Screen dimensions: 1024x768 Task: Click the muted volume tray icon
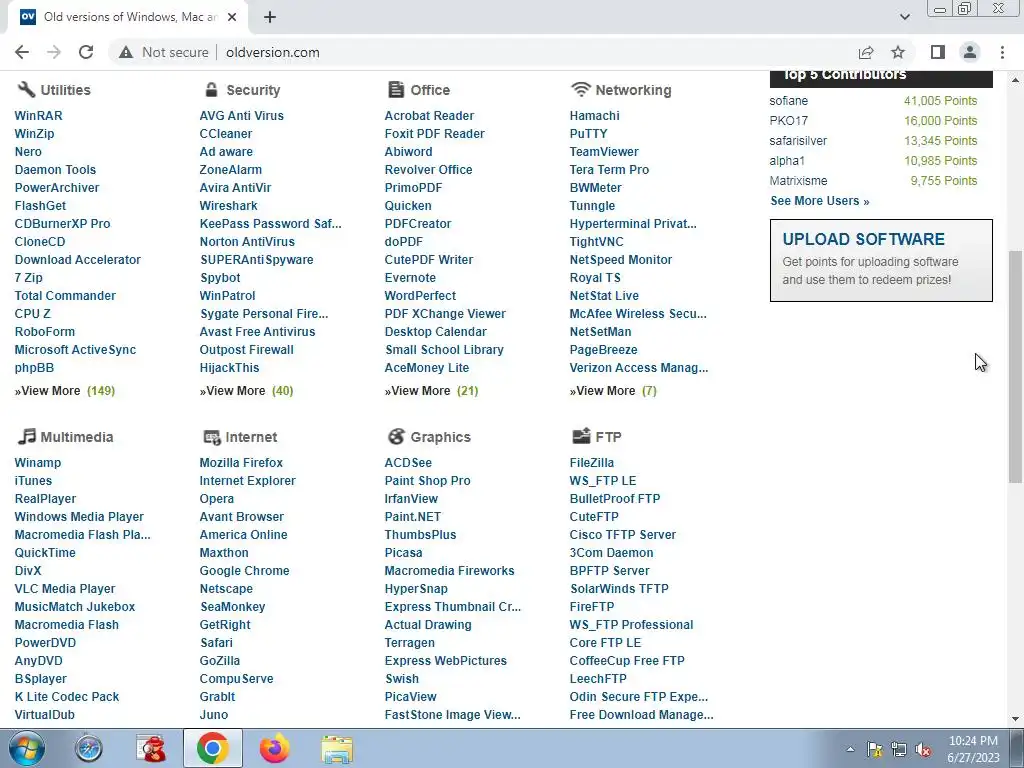923,750
